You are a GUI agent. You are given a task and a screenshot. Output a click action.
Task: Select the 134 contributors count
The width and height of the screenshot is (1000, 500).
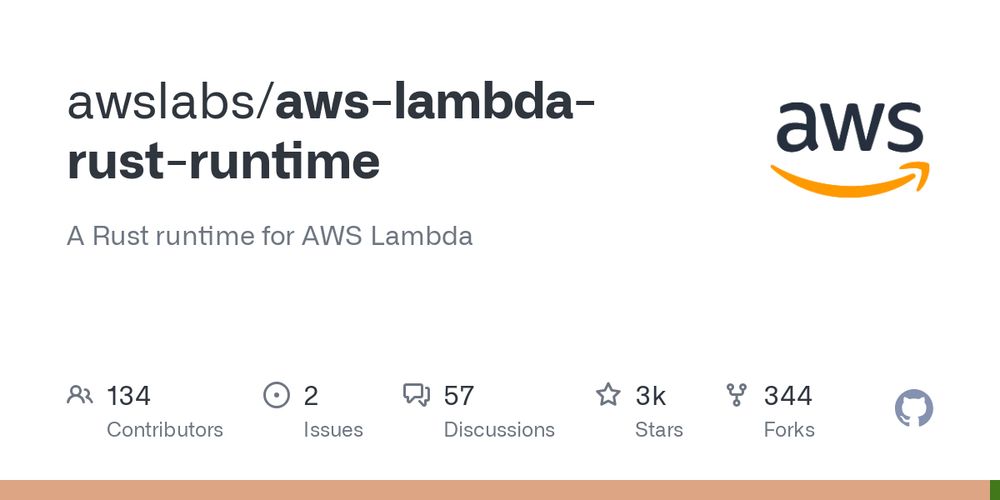pos(128,396)
